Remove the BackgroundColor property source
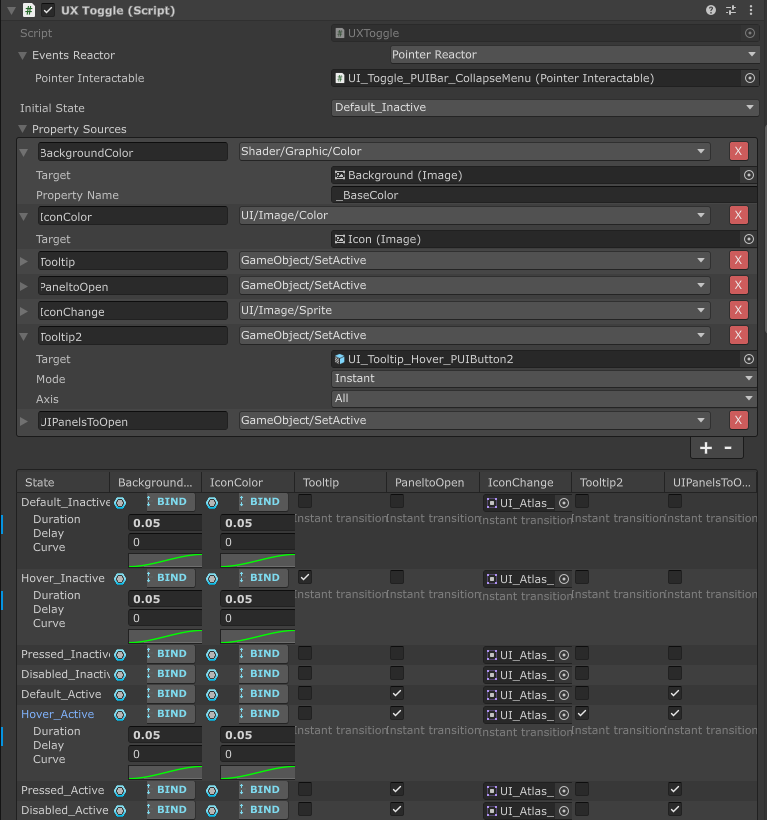 point(738,151)
